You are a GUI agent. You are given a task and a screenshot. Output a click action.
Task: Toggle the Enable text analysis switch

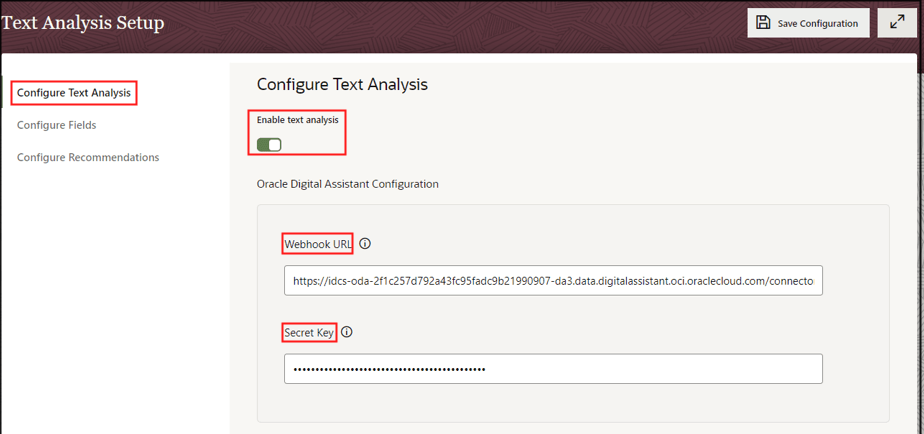pyautogui.click(x=269, y=144)
